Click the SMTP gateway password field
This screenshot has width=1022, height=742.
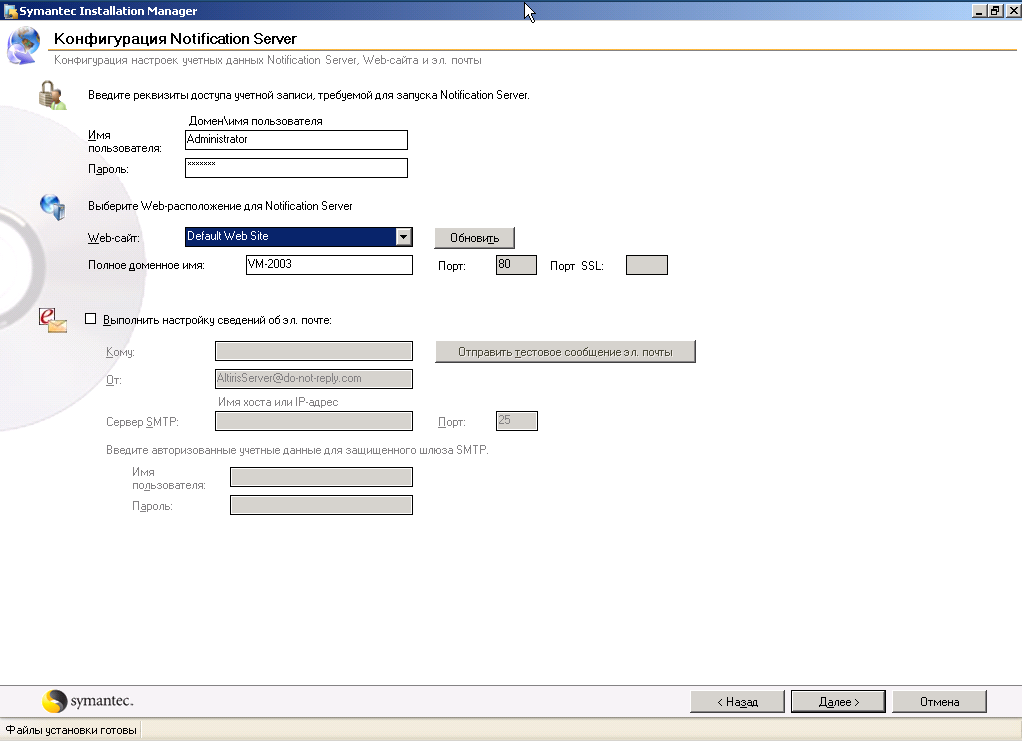[321, 505]
